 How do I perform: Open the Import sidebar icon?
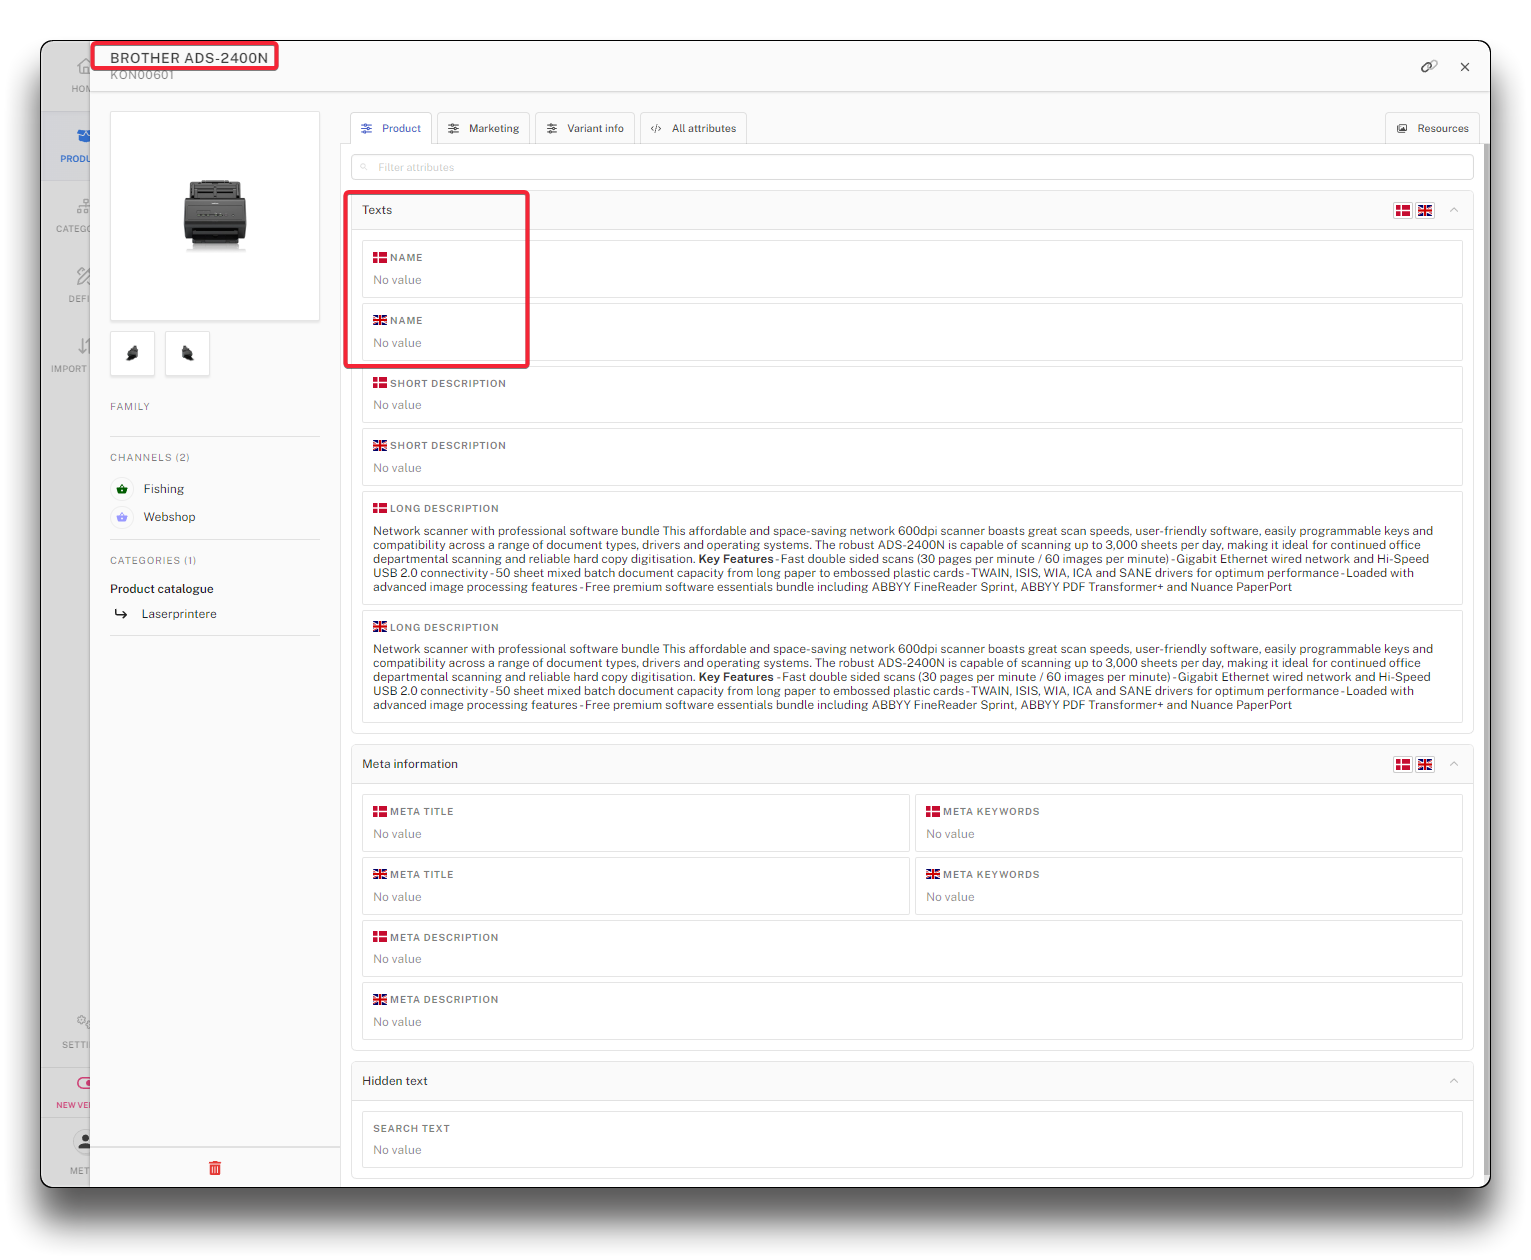coord(82,347)
